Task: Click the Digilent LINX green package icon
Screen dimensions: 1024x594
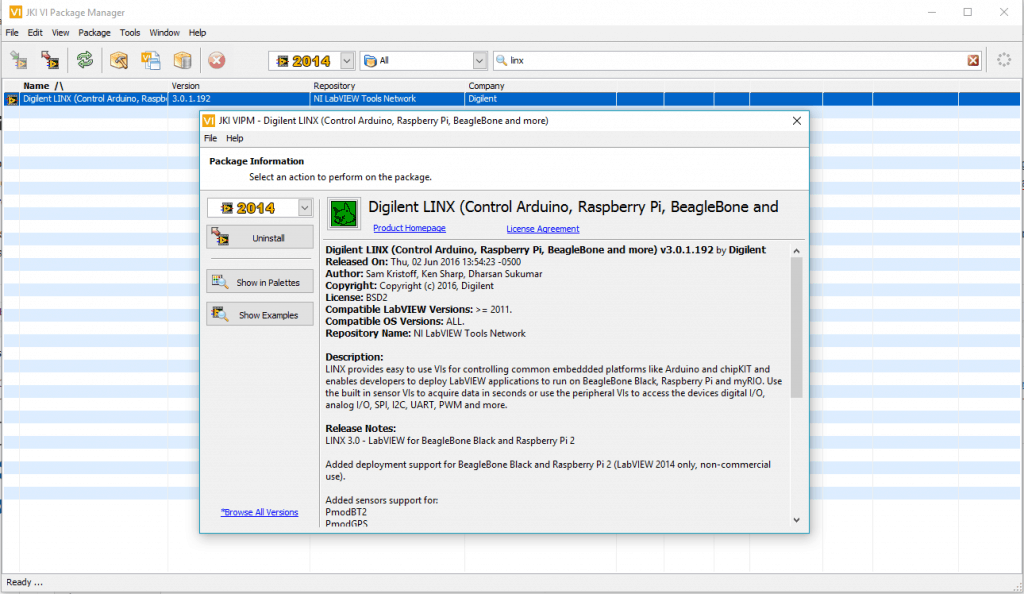Action: pyautogui.click(x=343, y=213)
